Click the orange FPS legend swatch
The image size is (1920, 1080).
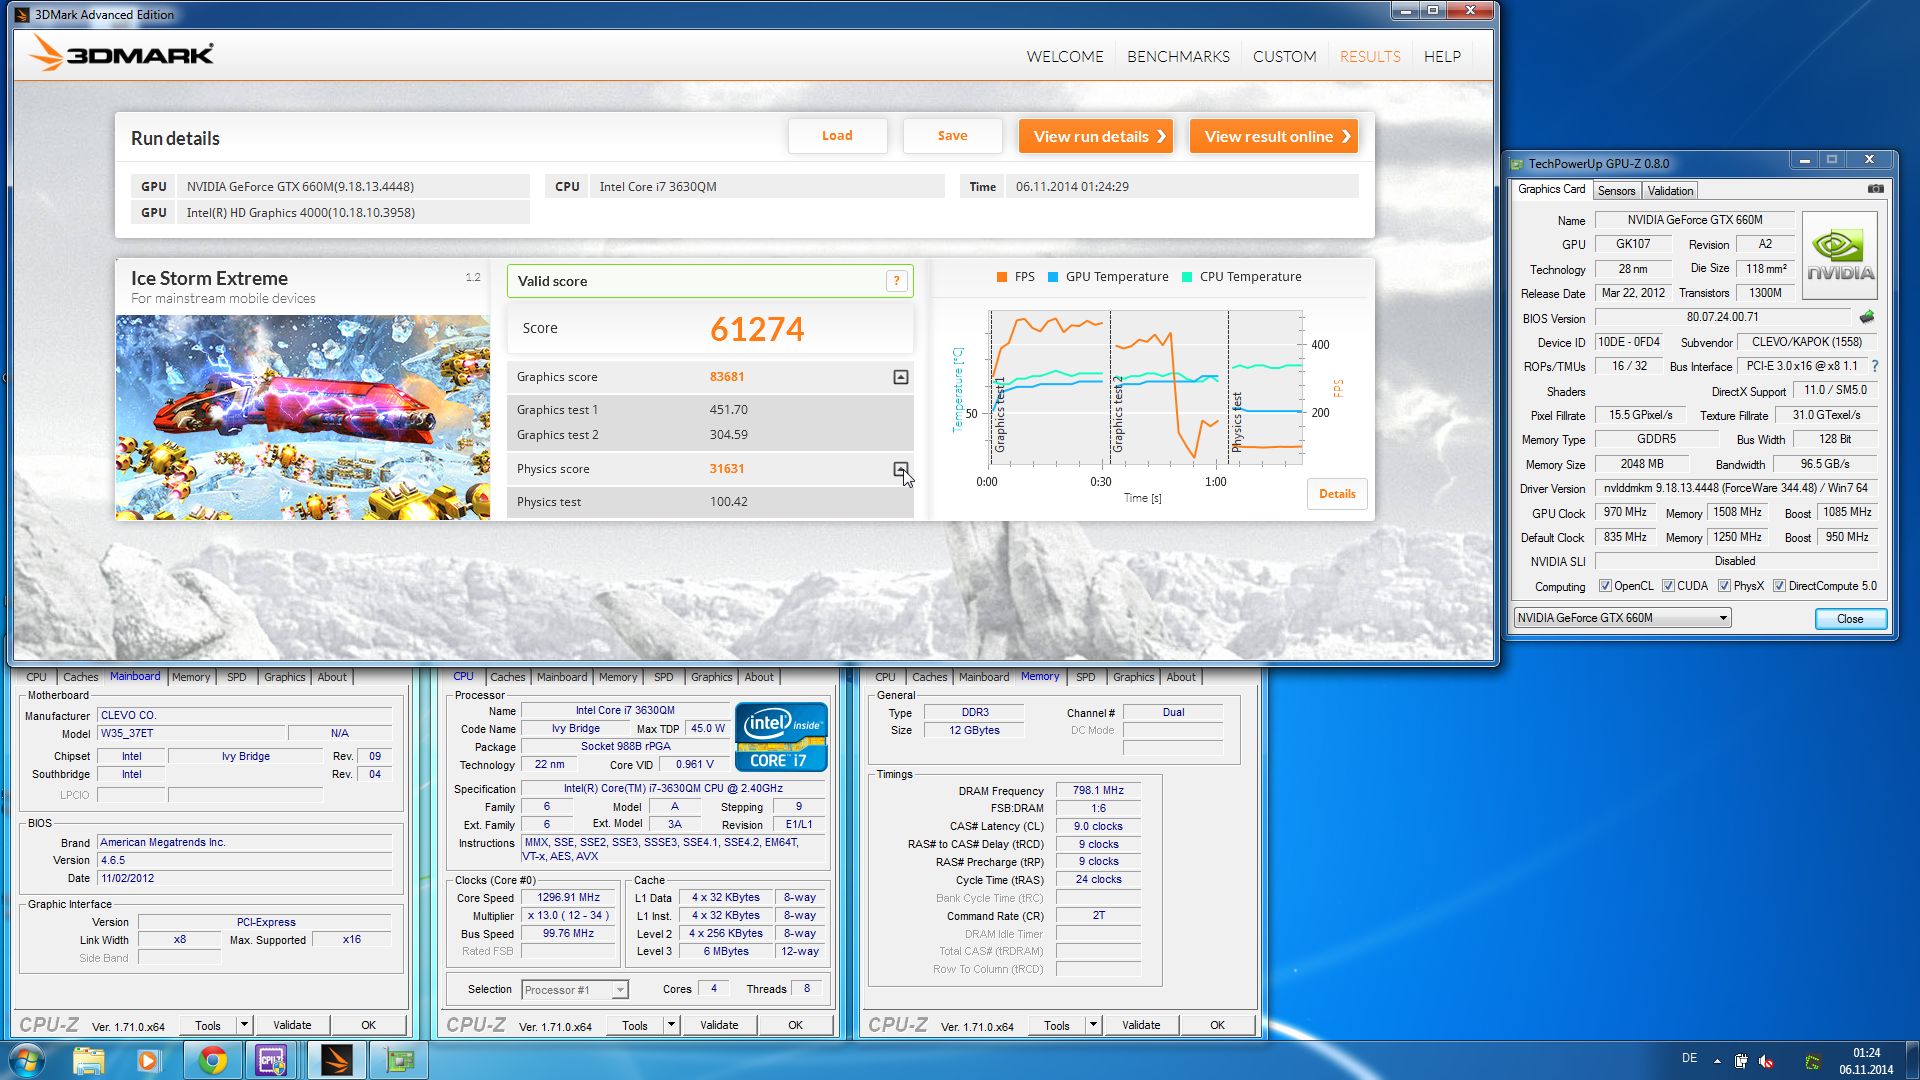coord(1002,277)
